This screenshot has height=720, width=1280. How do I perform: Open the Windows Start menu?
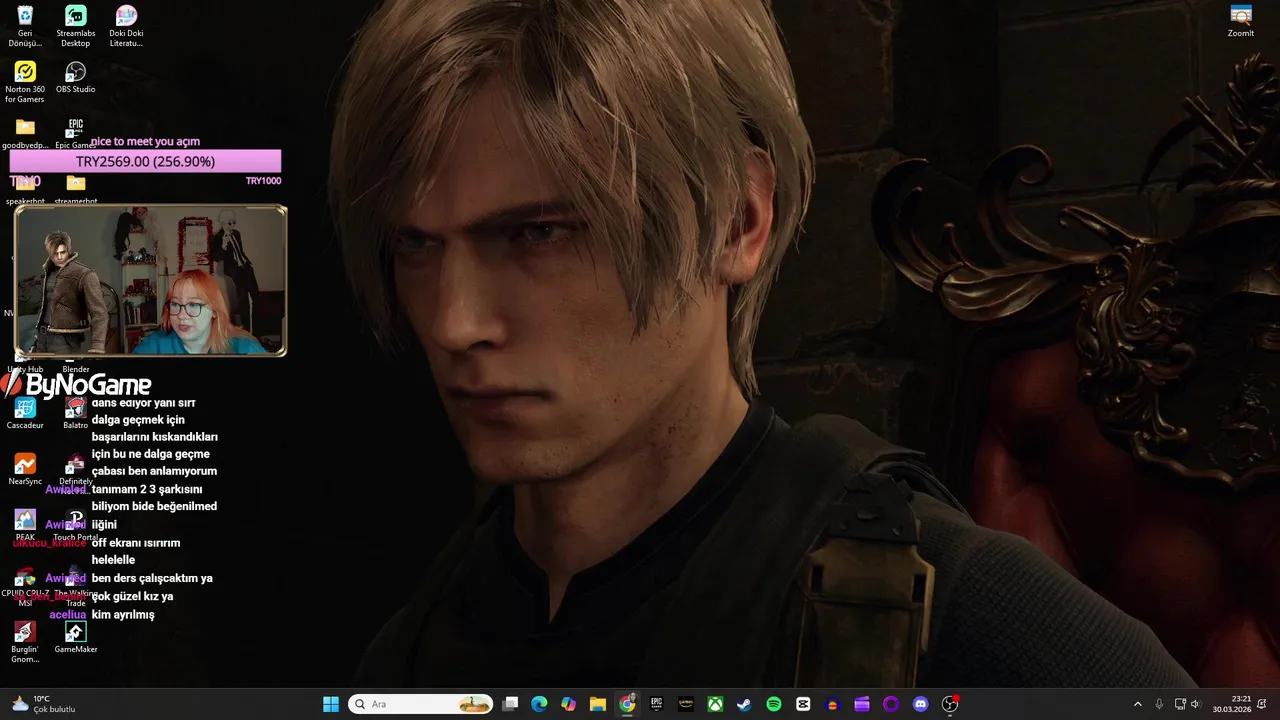[x=331, y=704]
